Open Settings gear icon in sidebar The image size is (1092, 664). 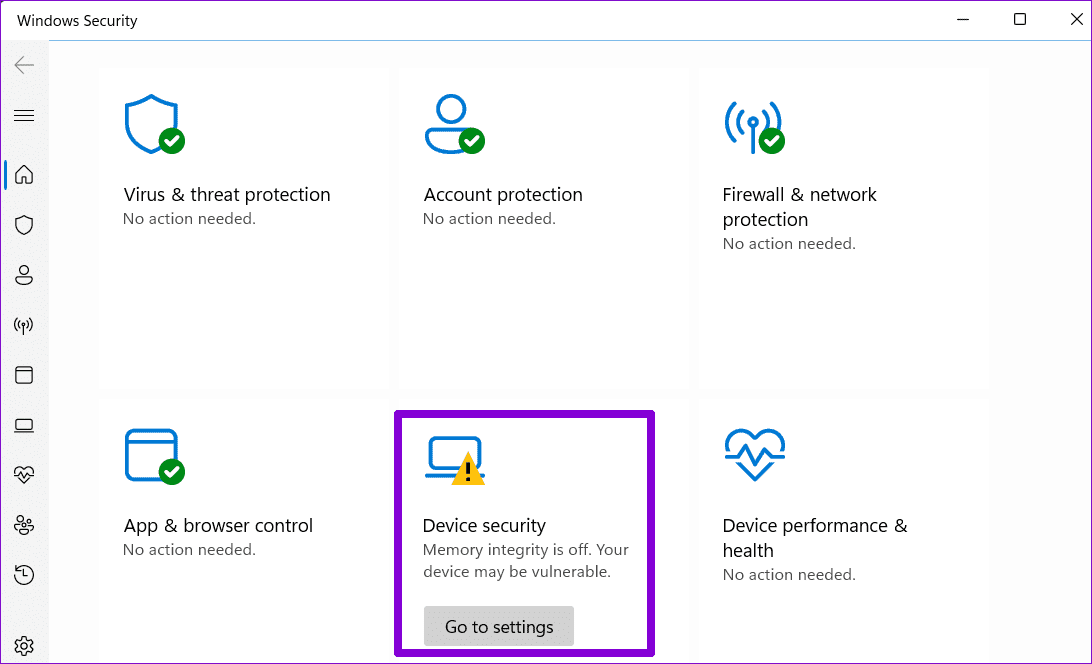pos(24,645)
